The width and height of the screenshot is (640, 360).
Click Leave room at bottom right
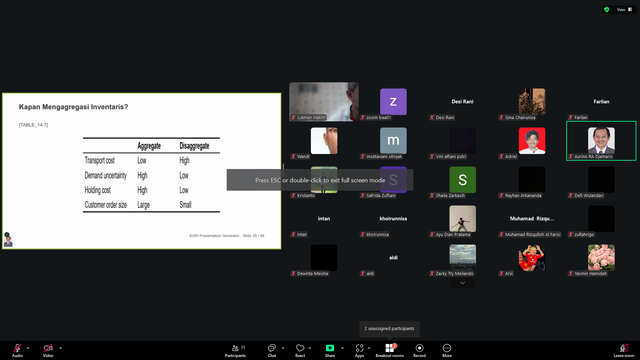[624, 350]
